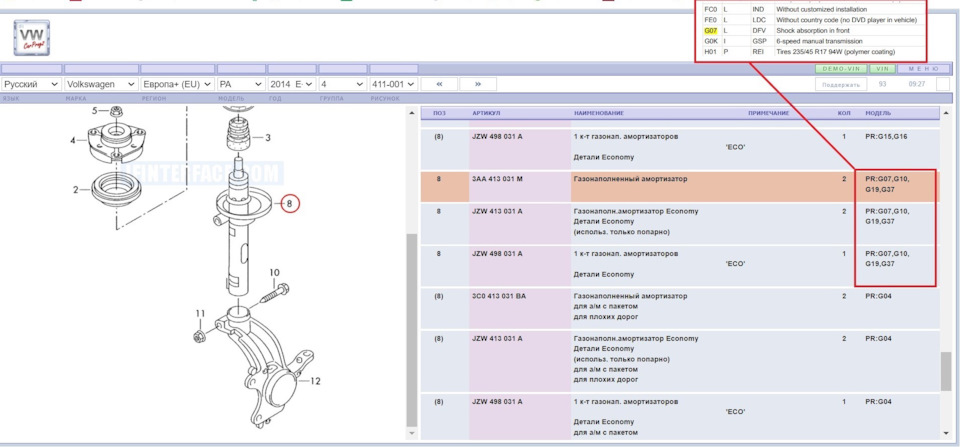Click the VW Car Parts logo icon

tap(32, 38)
